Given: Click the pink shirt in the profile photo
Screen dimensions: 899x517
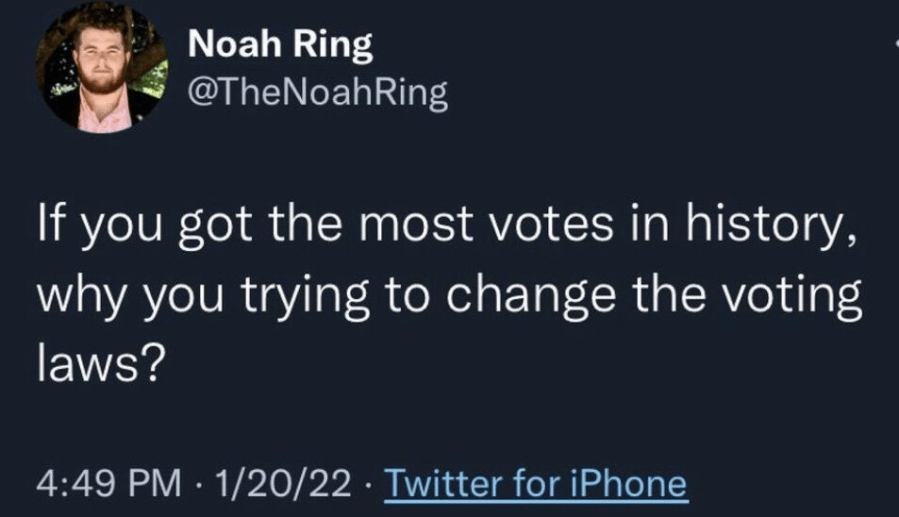Looking at the screenshot, I should point(104,115).
